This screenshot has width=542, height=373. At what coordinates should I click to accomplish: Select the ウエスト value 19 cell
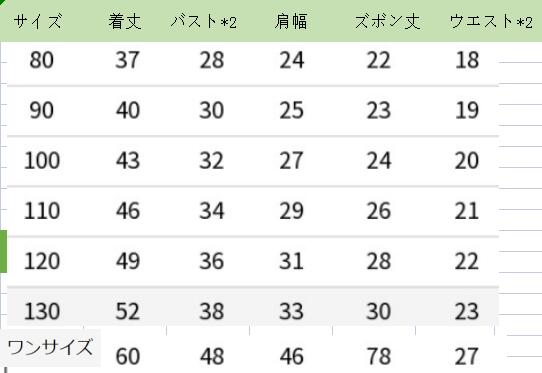coord(467,110)
